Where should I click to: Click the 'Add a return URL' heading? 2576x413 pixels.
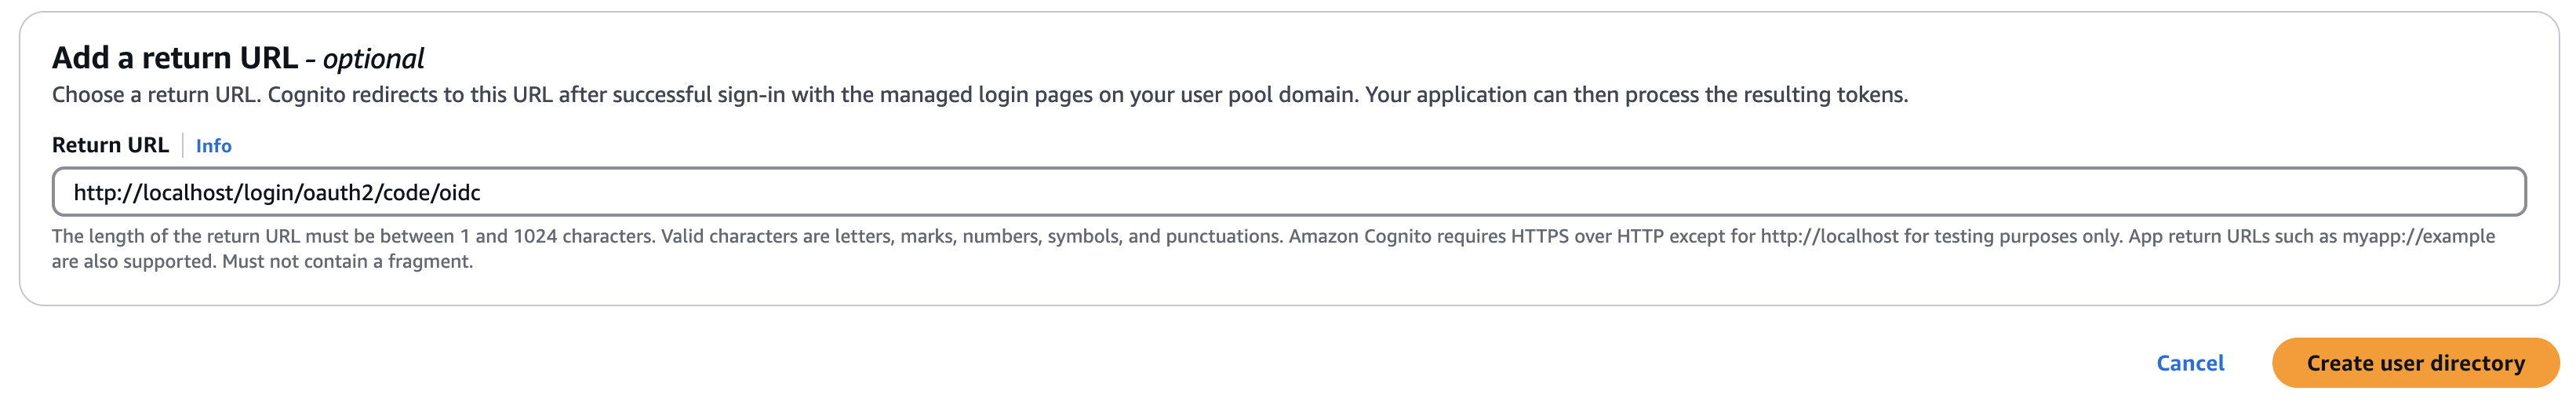click(x=174, y=58)
